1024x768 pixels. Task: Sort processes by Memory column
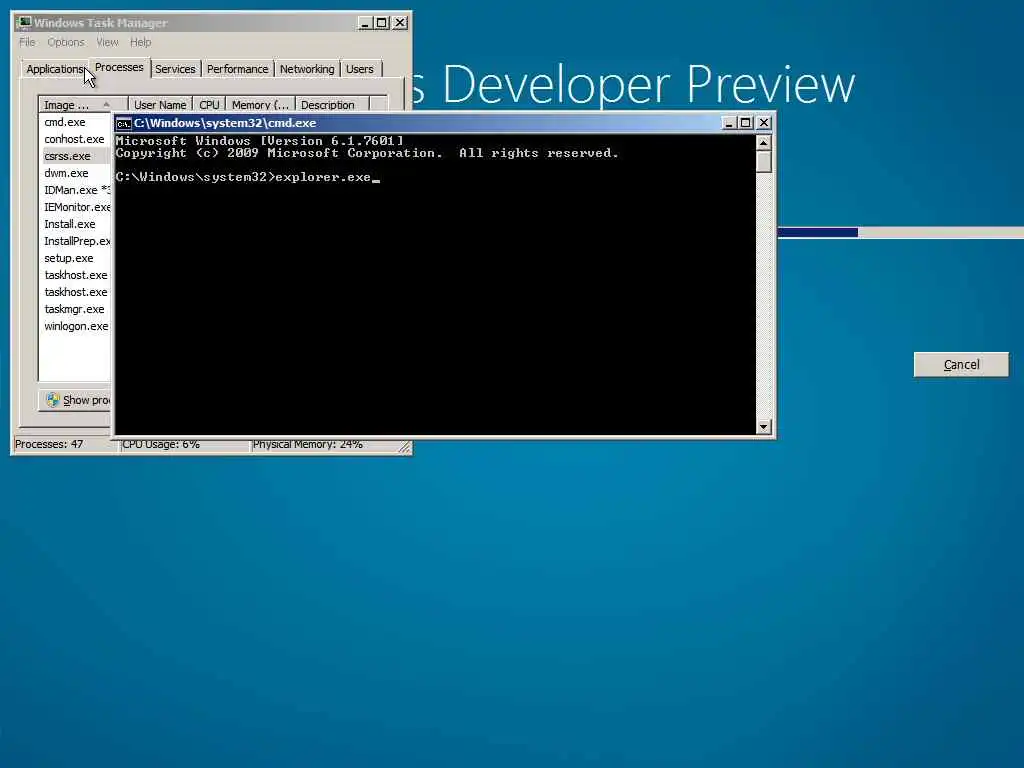pos(260,104)
